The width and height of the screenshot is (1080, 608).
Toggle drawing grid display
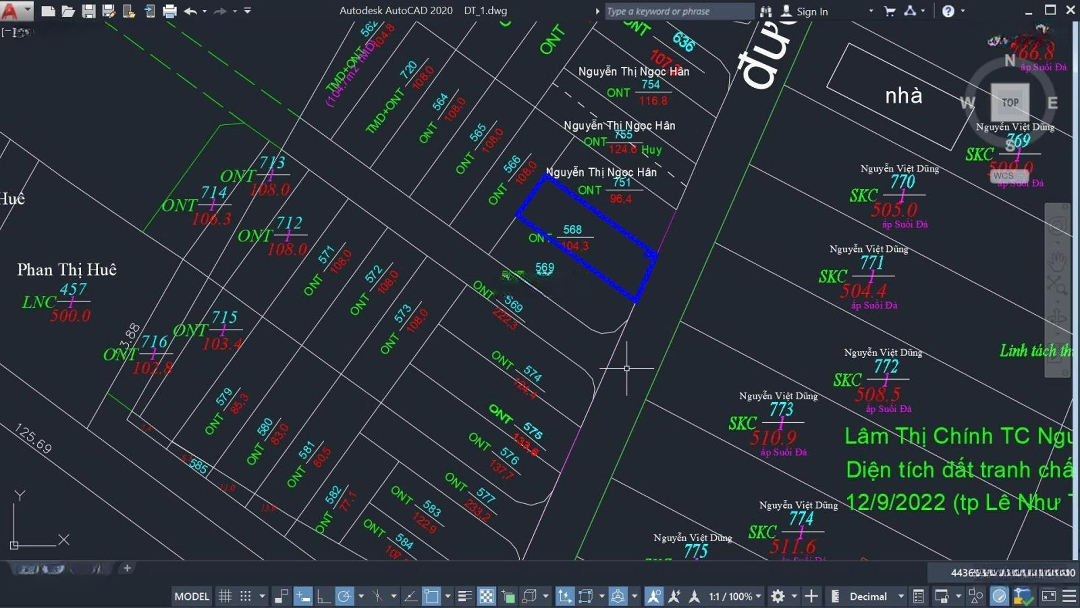(225, 596)
